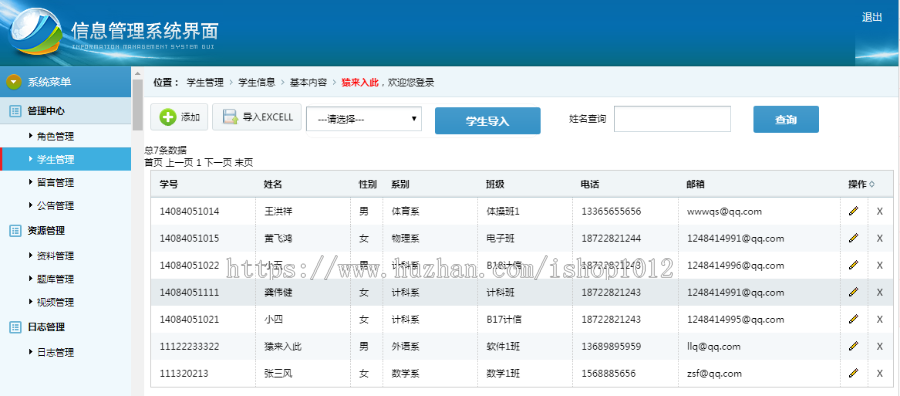This screenshot has height=396, width=900.
Task: Click the department cell 体育系
Action: pos(405,211)
